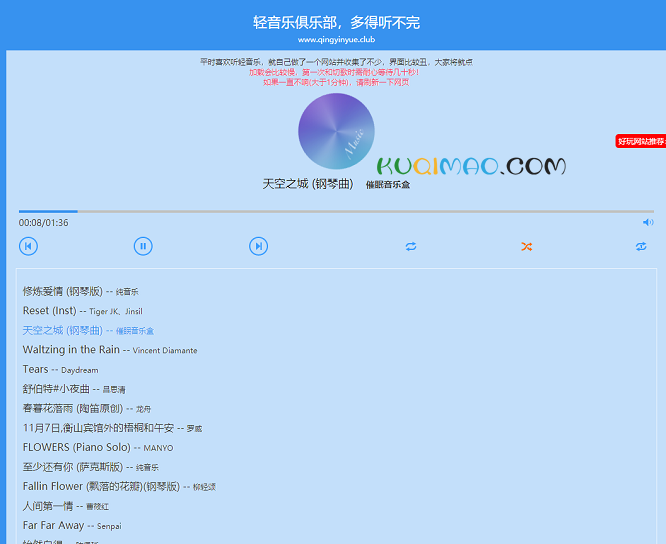Play 至少还有你 (萨克斯版) track
This screenshot has height=544, width=666.
pos(90,467)
